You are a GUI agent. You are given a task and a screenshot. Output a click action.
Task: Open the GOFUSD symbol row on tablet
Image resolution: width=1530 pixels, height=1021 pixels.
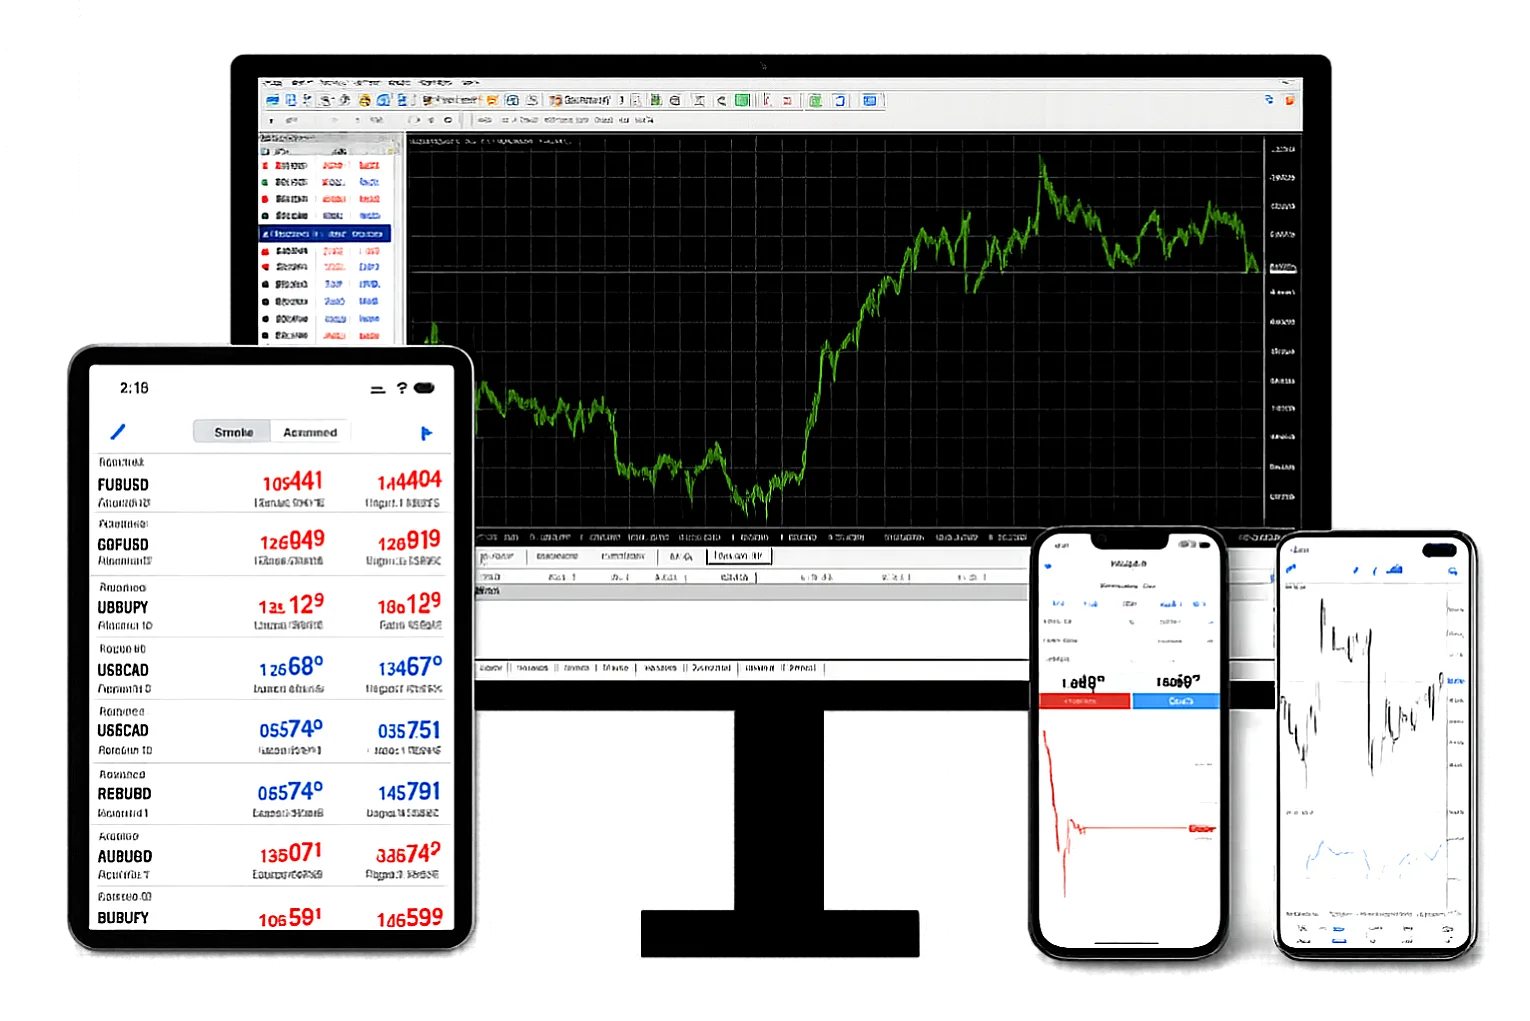click(271, 544)
